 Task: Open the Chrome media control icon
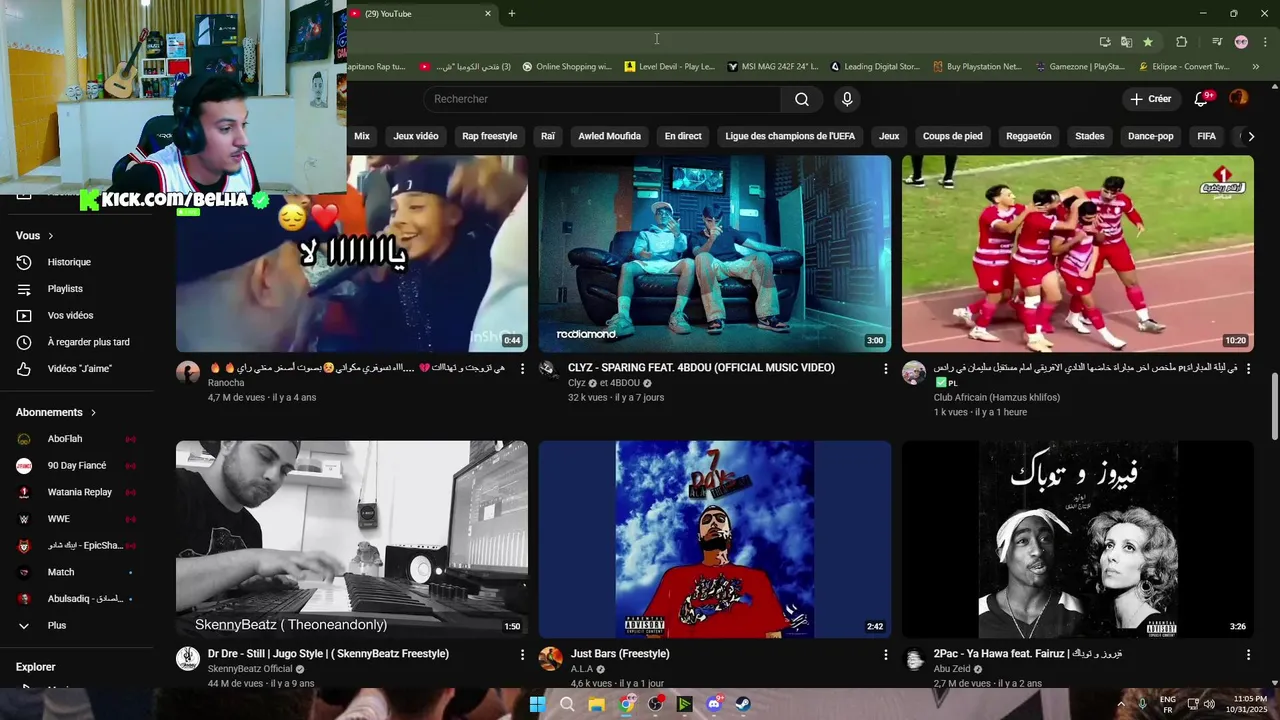(1217, 42)
